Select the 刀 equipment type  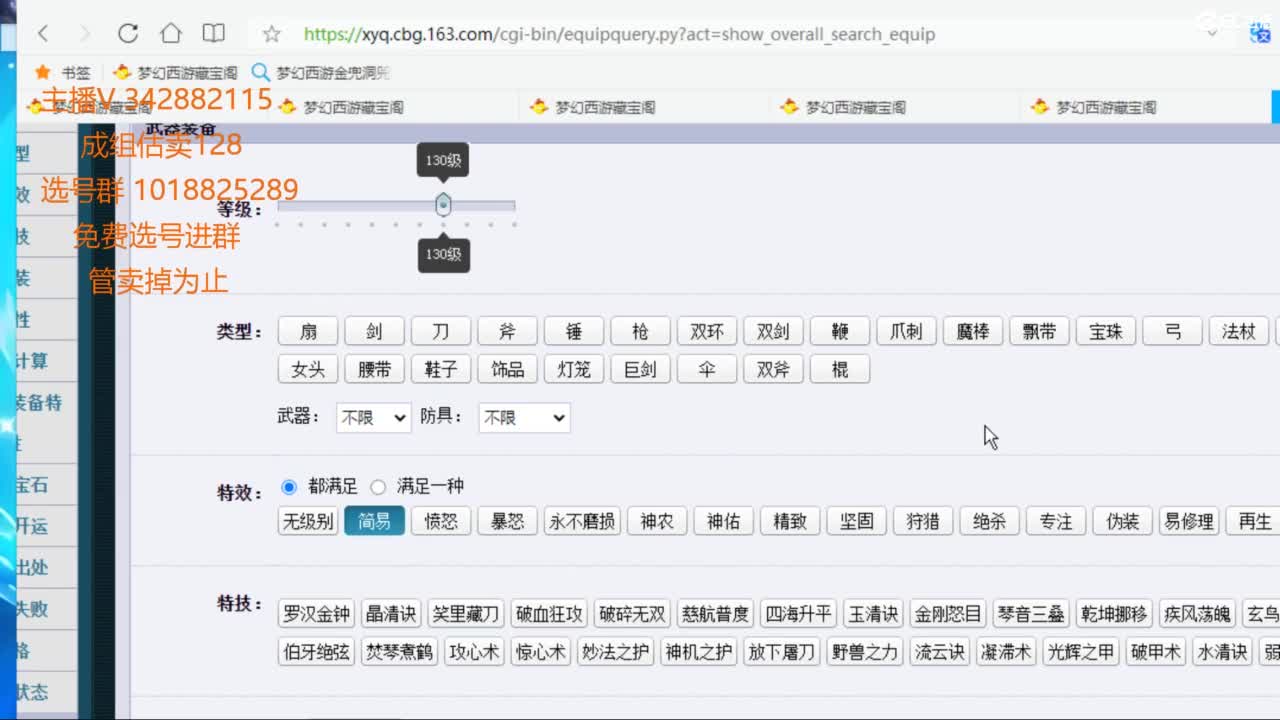[441, 331]
